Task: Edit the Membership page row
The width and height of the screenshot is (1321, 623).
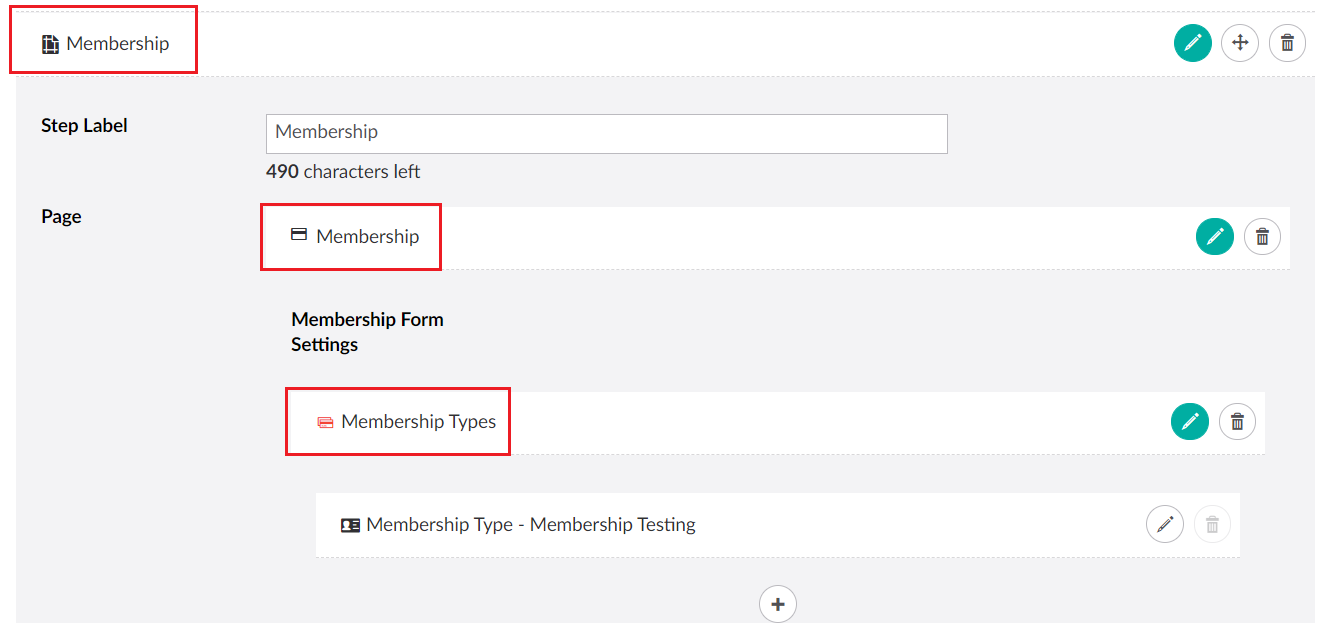Action: point(1214,237)
